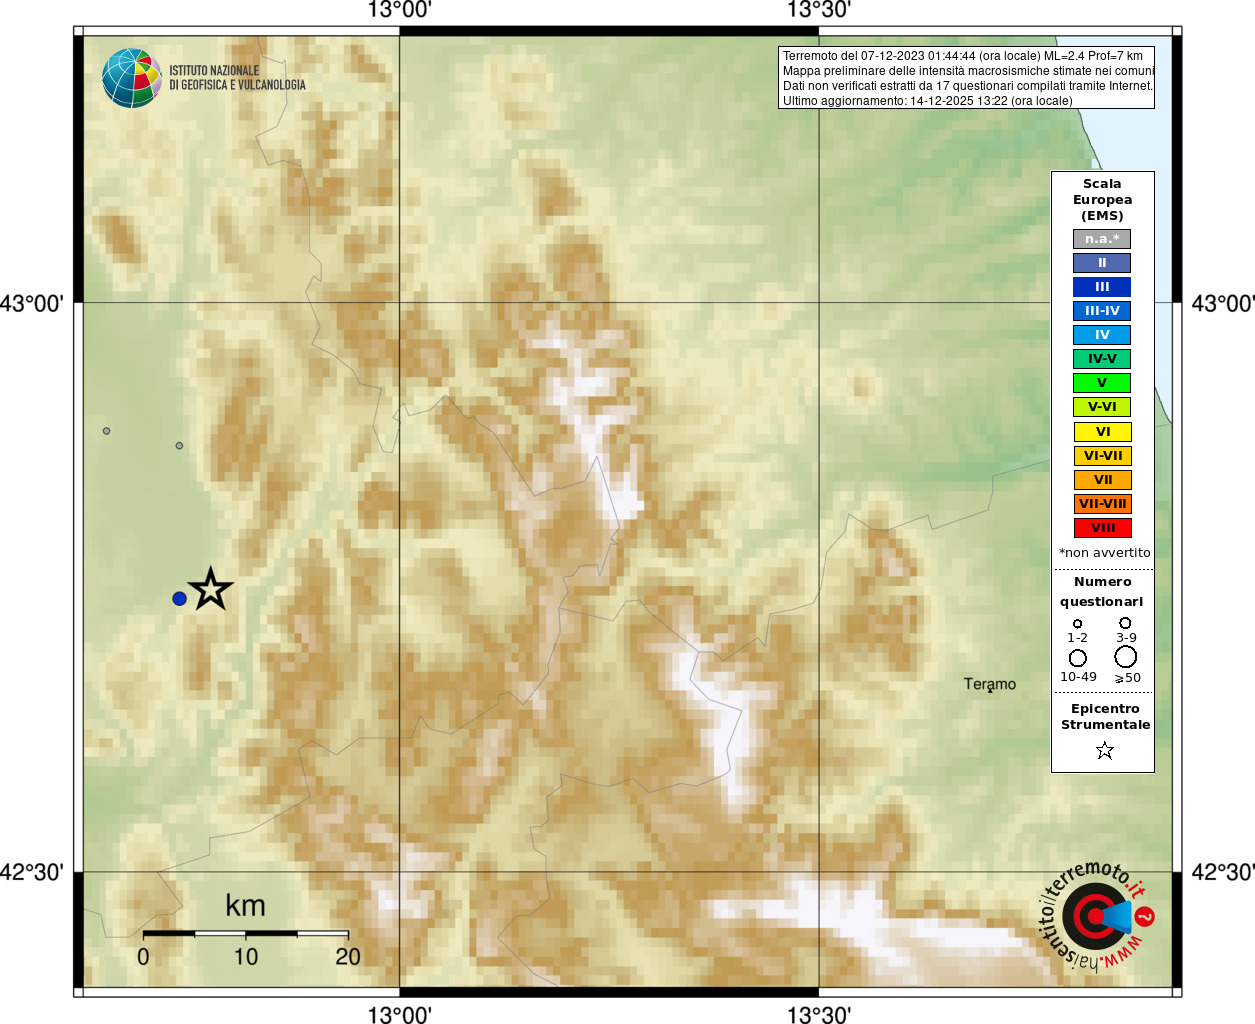The width and height of the screenshot is (1255, 1024).
Task: Click the gray n.a.* legend swatch
Action: coord(1102,239)
